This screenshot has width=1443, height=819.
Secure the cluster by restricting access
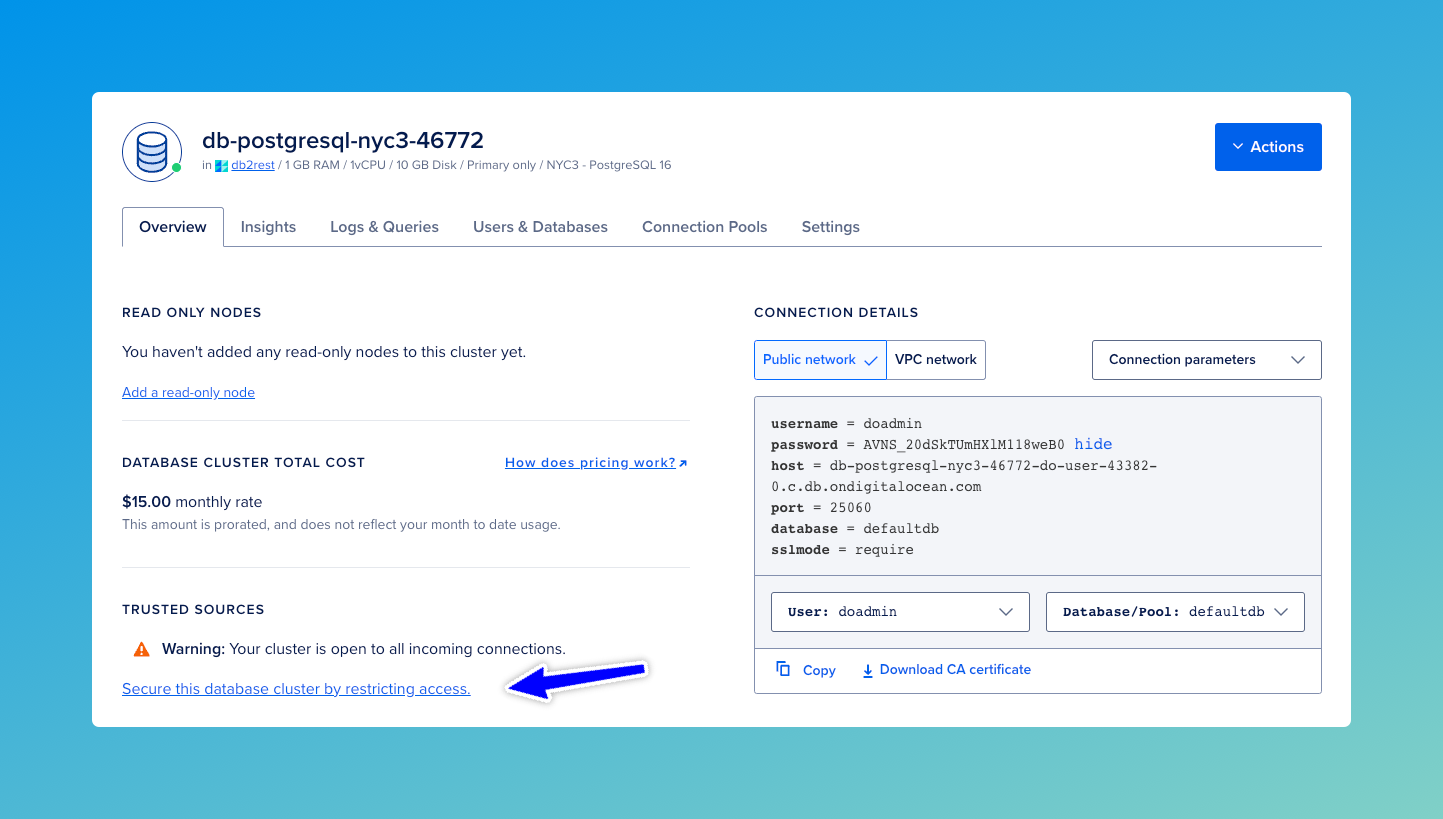[x=295, y=688]
